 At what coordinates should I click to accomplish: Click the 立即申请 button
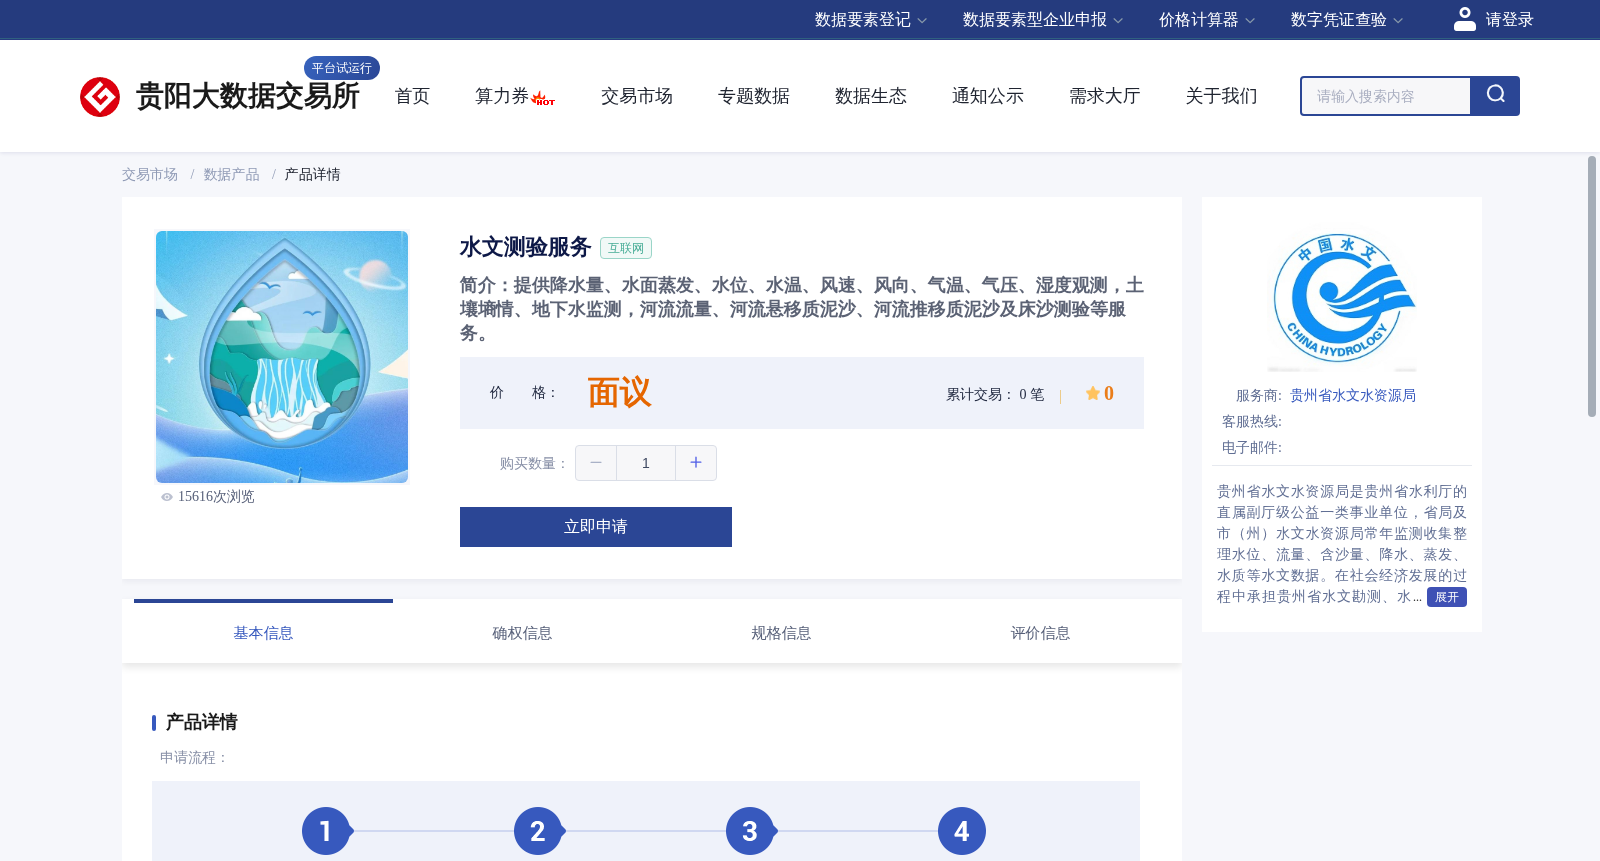[x=596, y=527]
